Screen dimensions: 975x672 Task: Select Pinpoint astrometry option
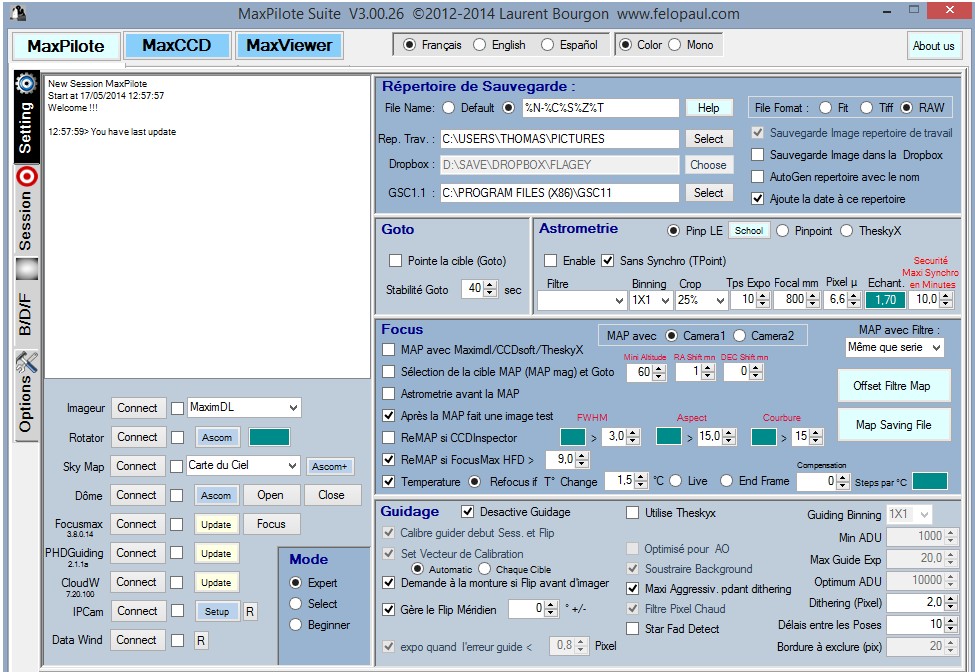(804, 231)
